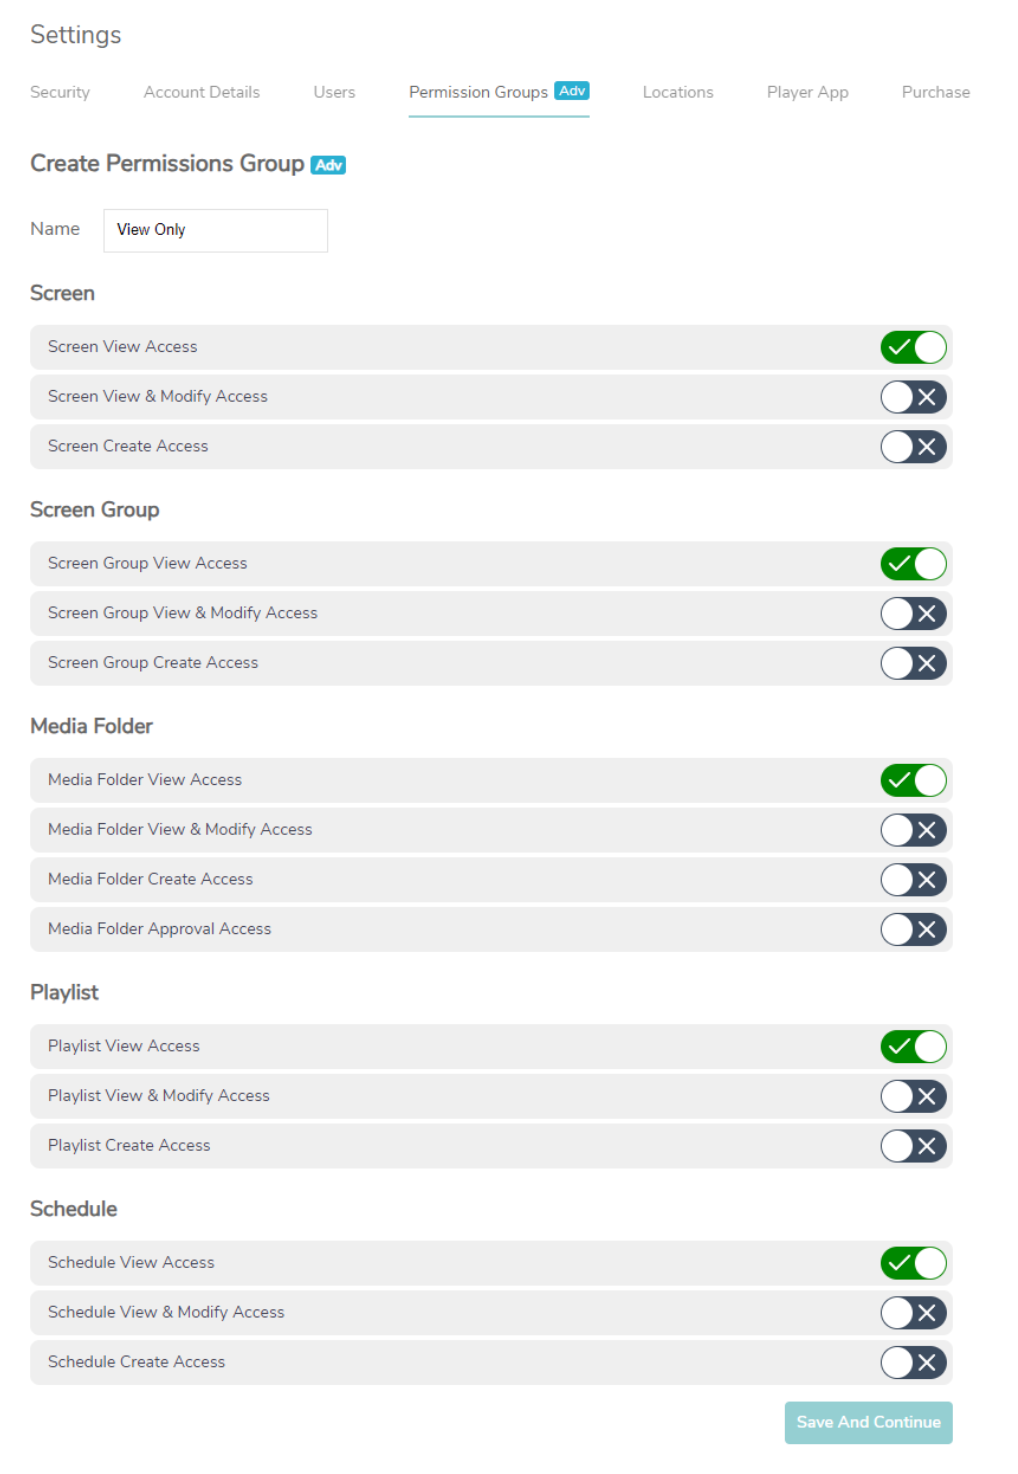Open the Purchase tab
Viewport: 1018px width, 1474px height.
tap(935, 92)
